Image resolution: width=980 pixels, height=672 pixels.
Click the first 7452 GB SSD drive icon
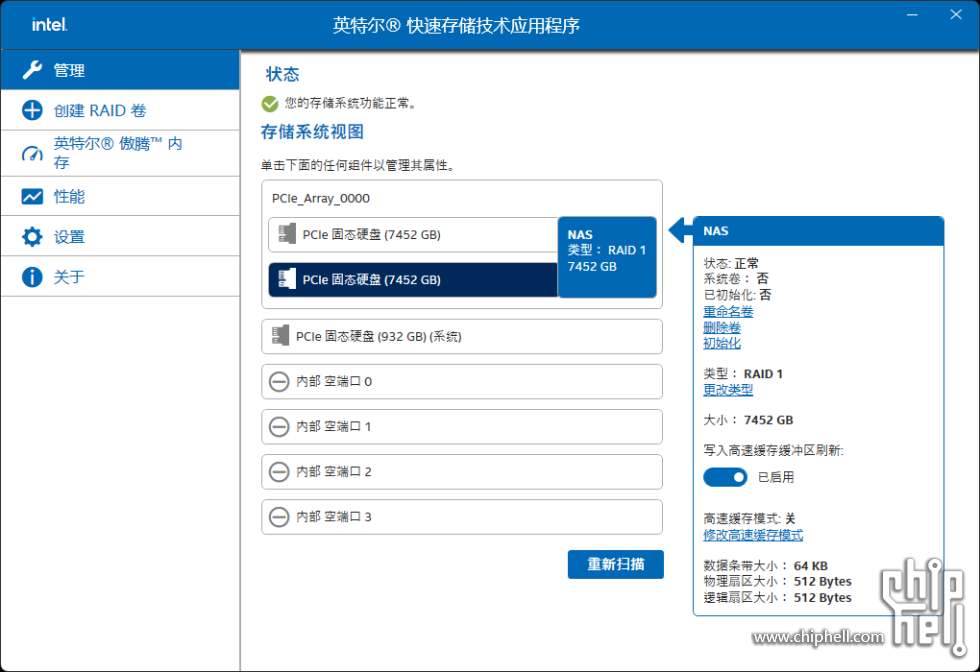pos(287,234)
